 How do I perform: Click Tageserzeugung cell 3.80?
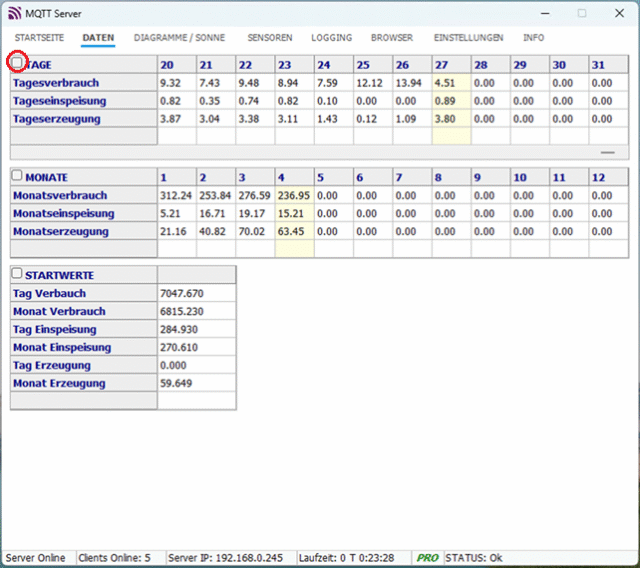click(451, 119)
